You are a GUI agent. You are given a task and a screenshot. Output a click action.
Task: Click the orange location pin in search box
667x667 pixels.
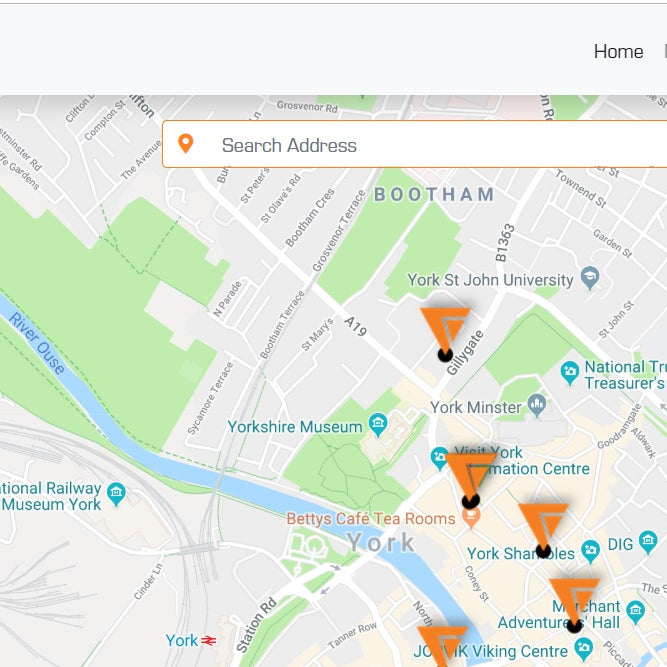(x=185, y=143)
